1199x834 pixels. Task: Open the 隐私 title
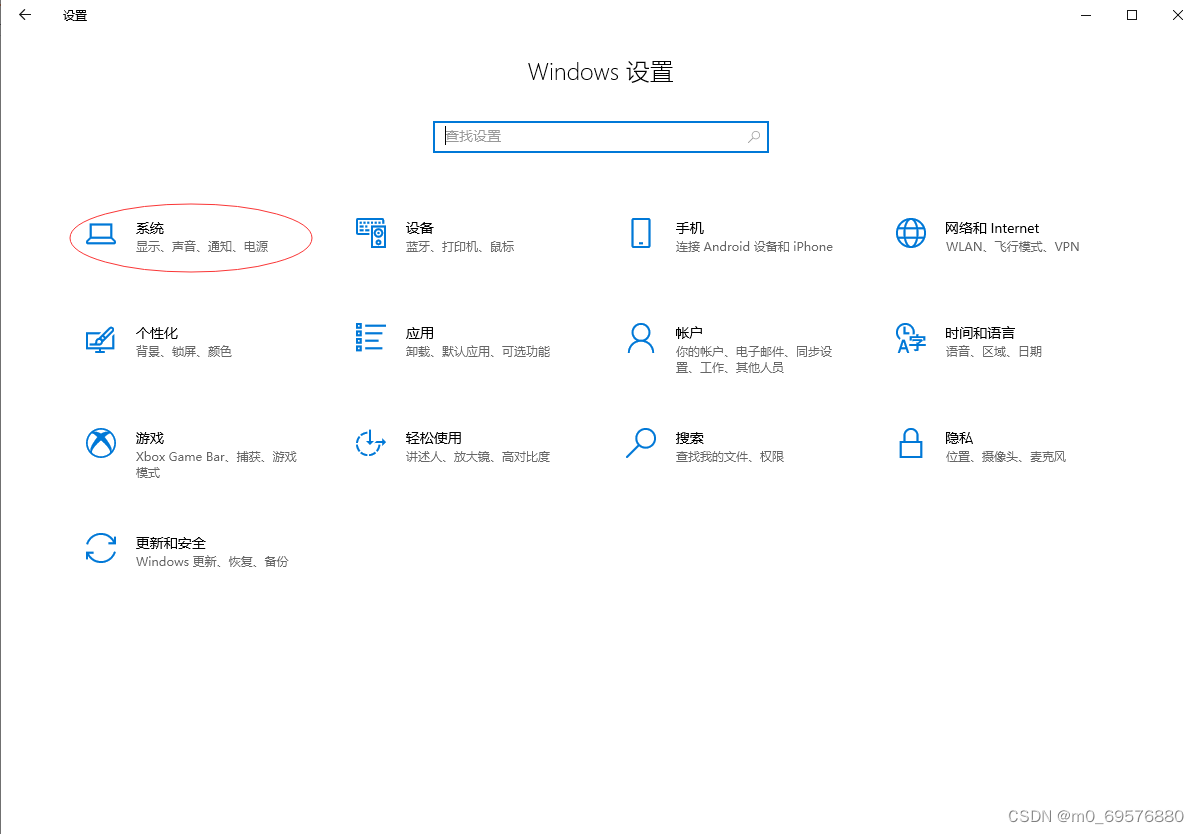click(x=959, y=438)
